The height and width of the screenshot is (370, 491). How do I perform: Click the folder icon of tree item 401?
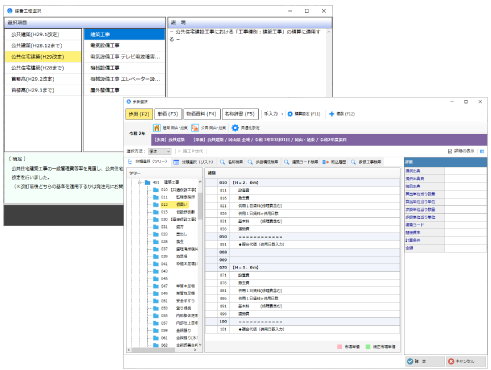(x=147, y=182)
